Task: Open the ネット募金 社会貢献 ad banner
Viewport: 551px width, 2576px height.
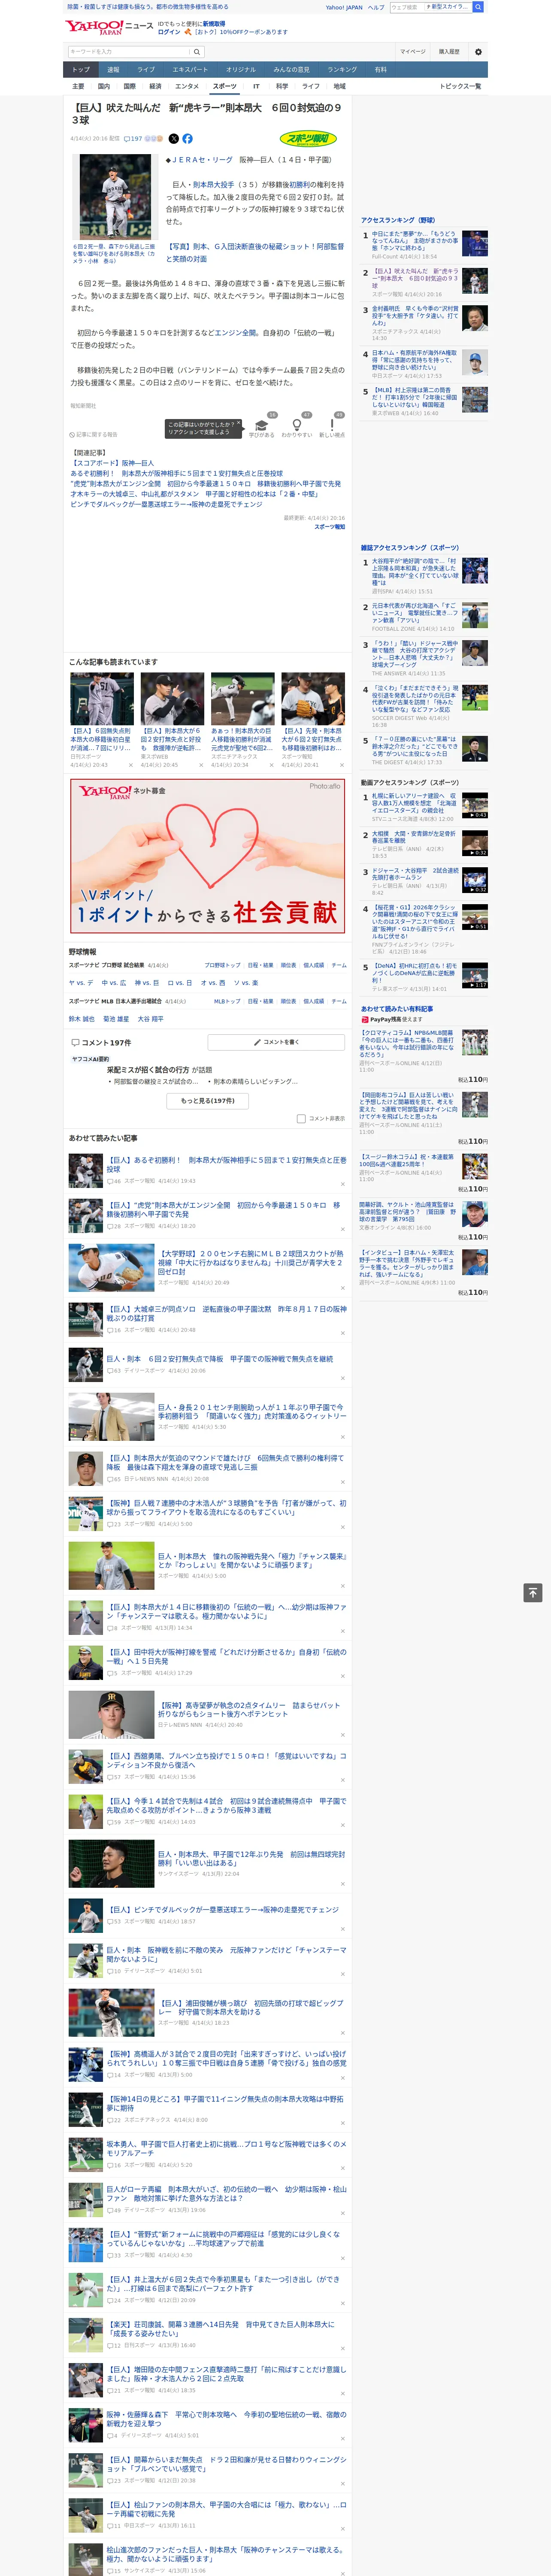Action: tap(208, 856)
